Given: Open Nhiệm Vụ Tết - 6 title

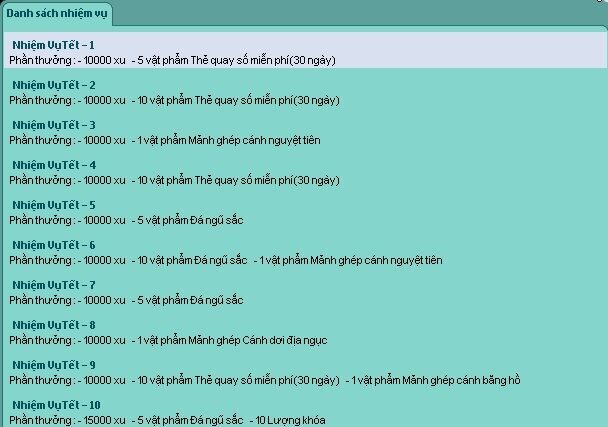Looking at the screenshot, I should pos(54,245).
